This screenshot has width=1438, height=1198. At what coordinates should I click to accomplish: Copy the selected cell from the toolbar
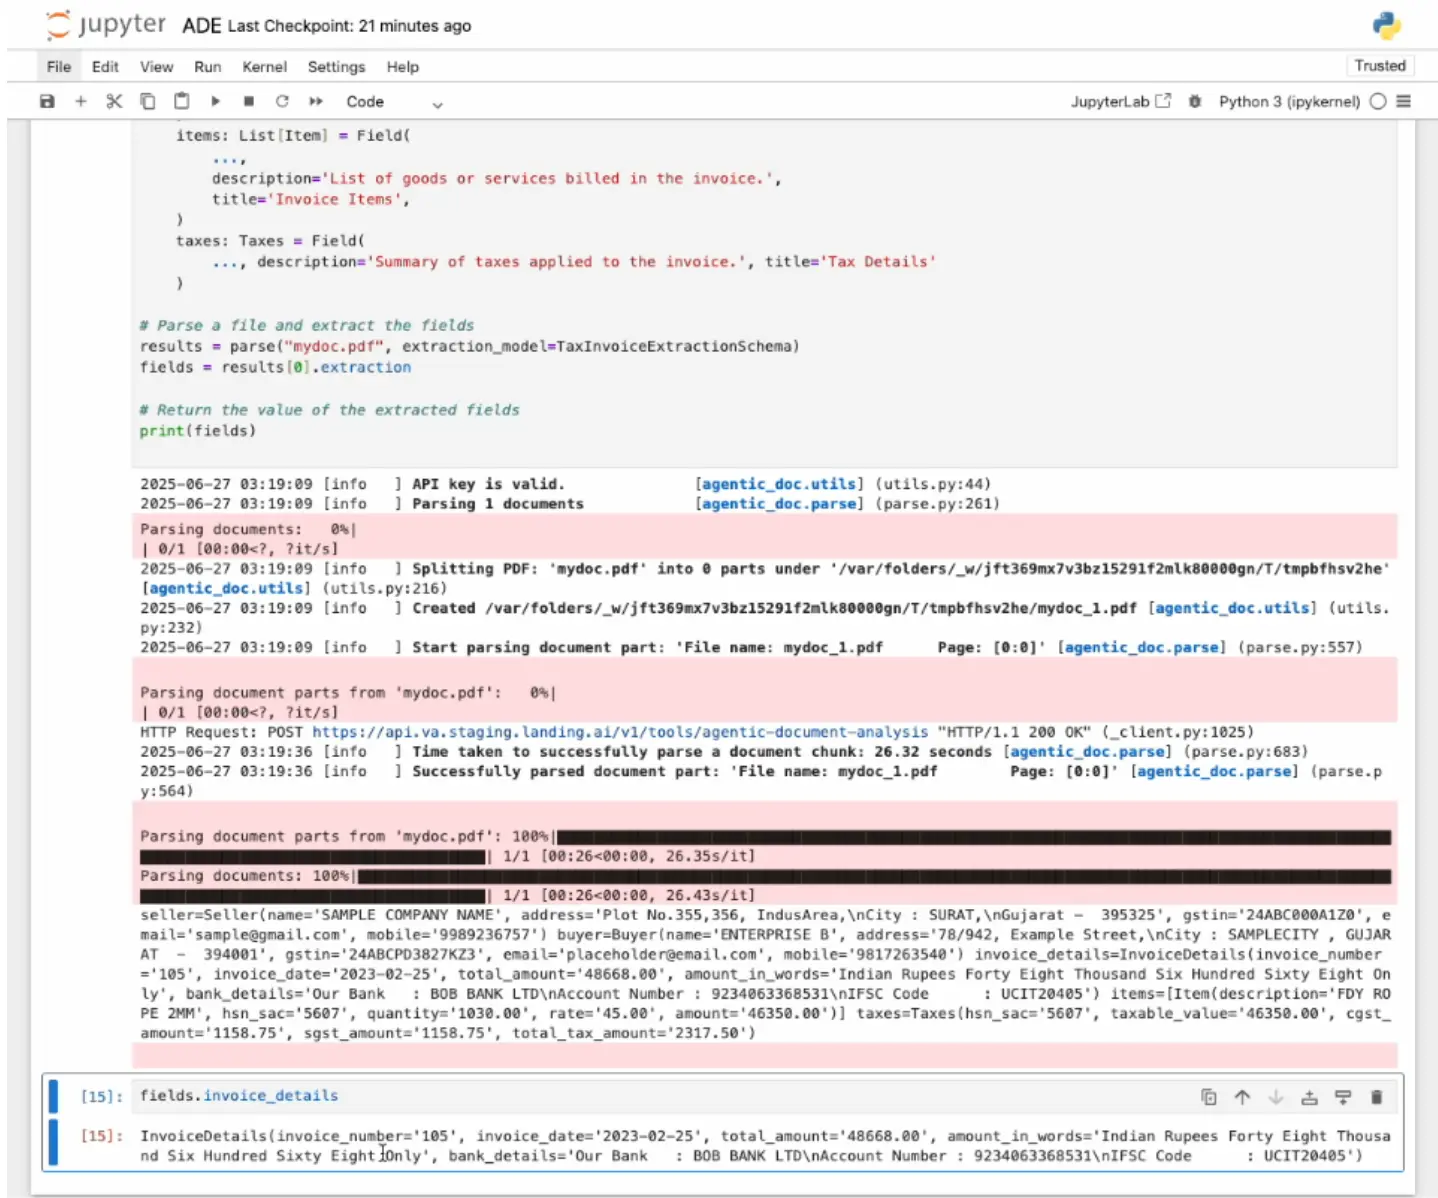point(147,101)
